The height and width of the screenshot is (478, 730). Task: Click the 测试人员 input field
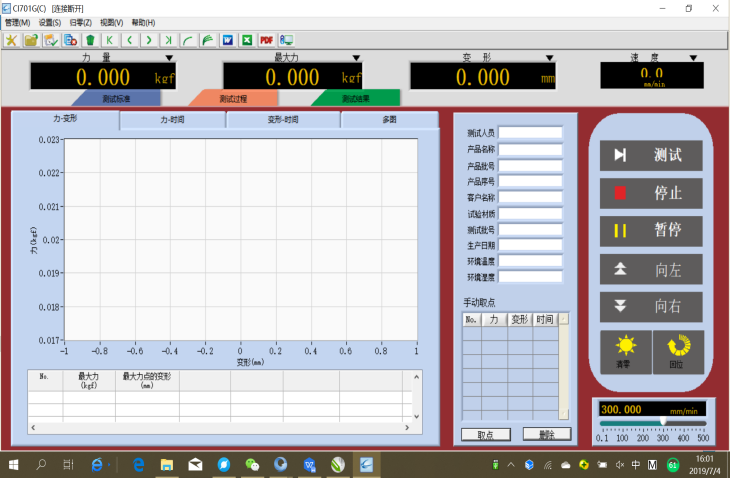point(531,132)
